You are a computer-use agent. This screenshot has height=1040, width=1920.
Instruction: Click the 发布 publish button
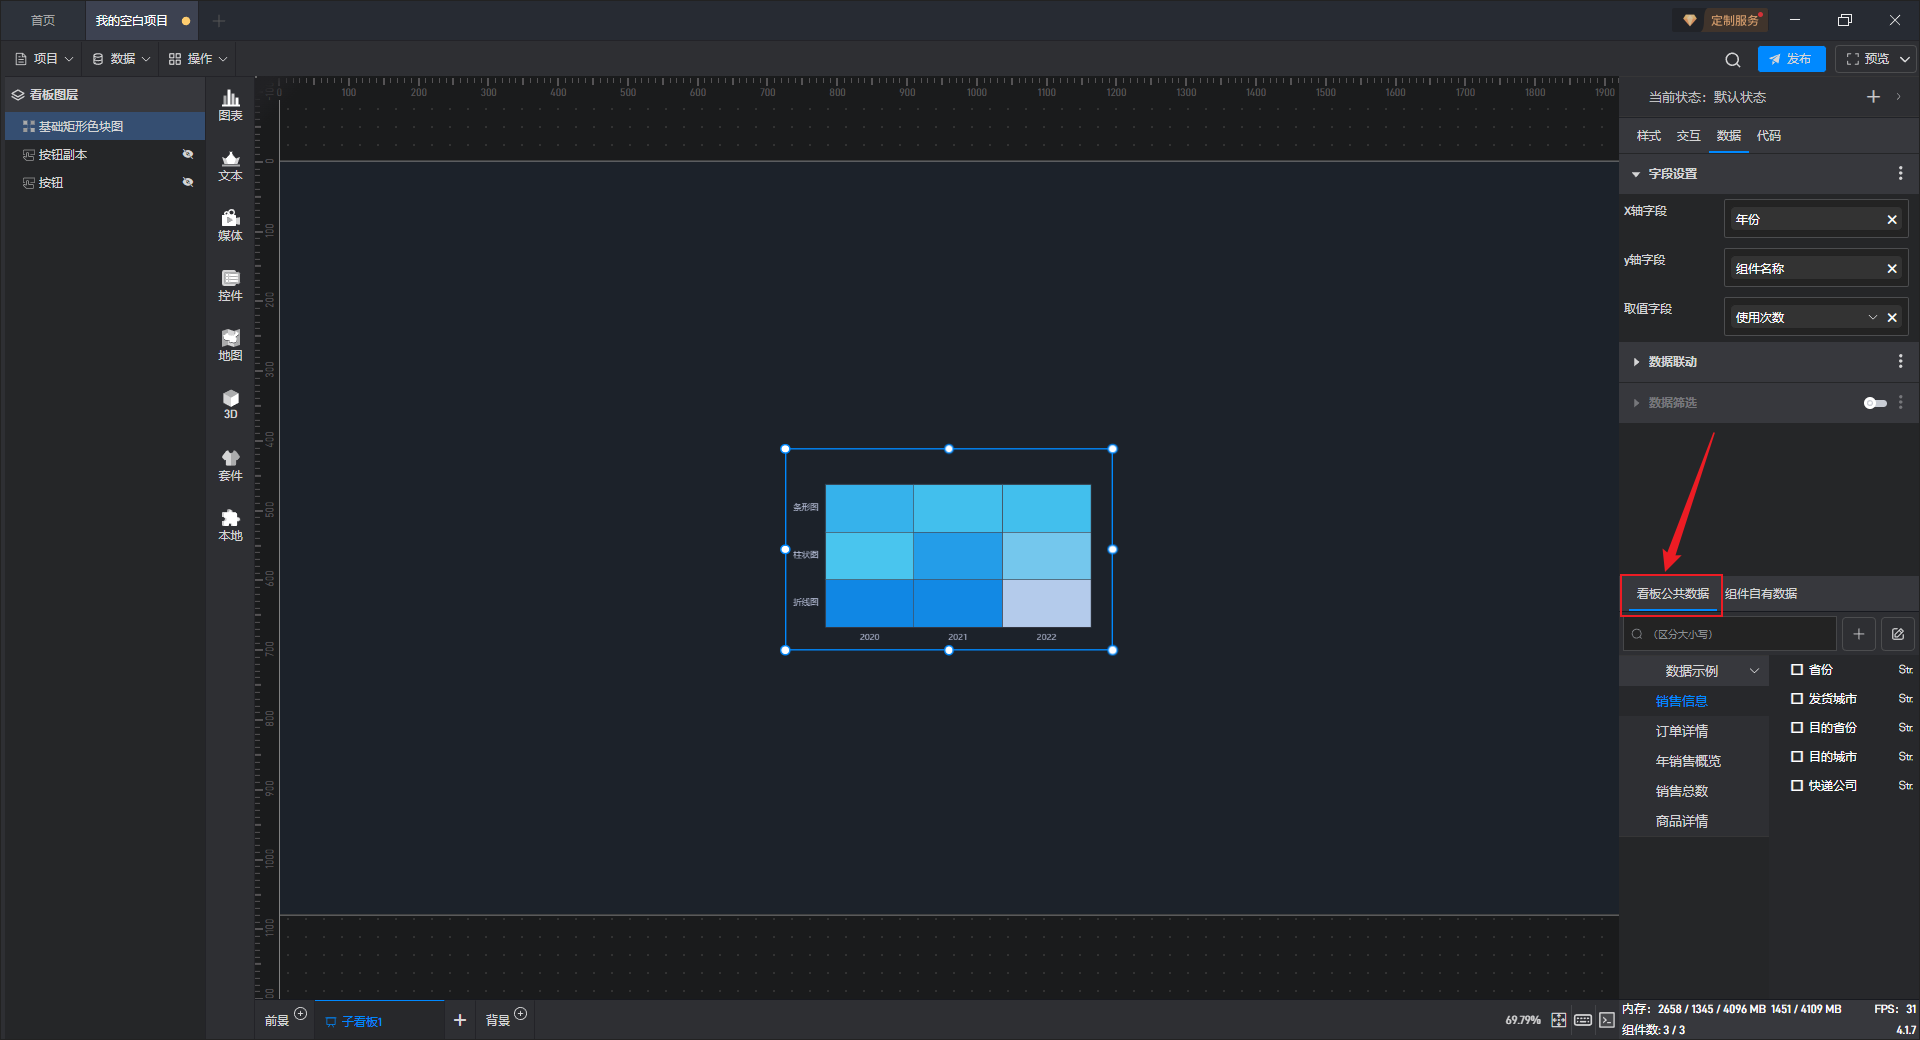pos(1791,59)
